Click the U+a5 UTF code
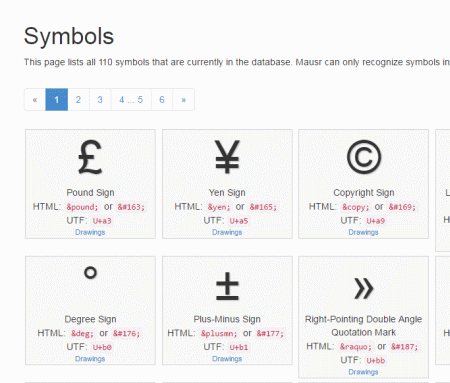 coord(239,221)
